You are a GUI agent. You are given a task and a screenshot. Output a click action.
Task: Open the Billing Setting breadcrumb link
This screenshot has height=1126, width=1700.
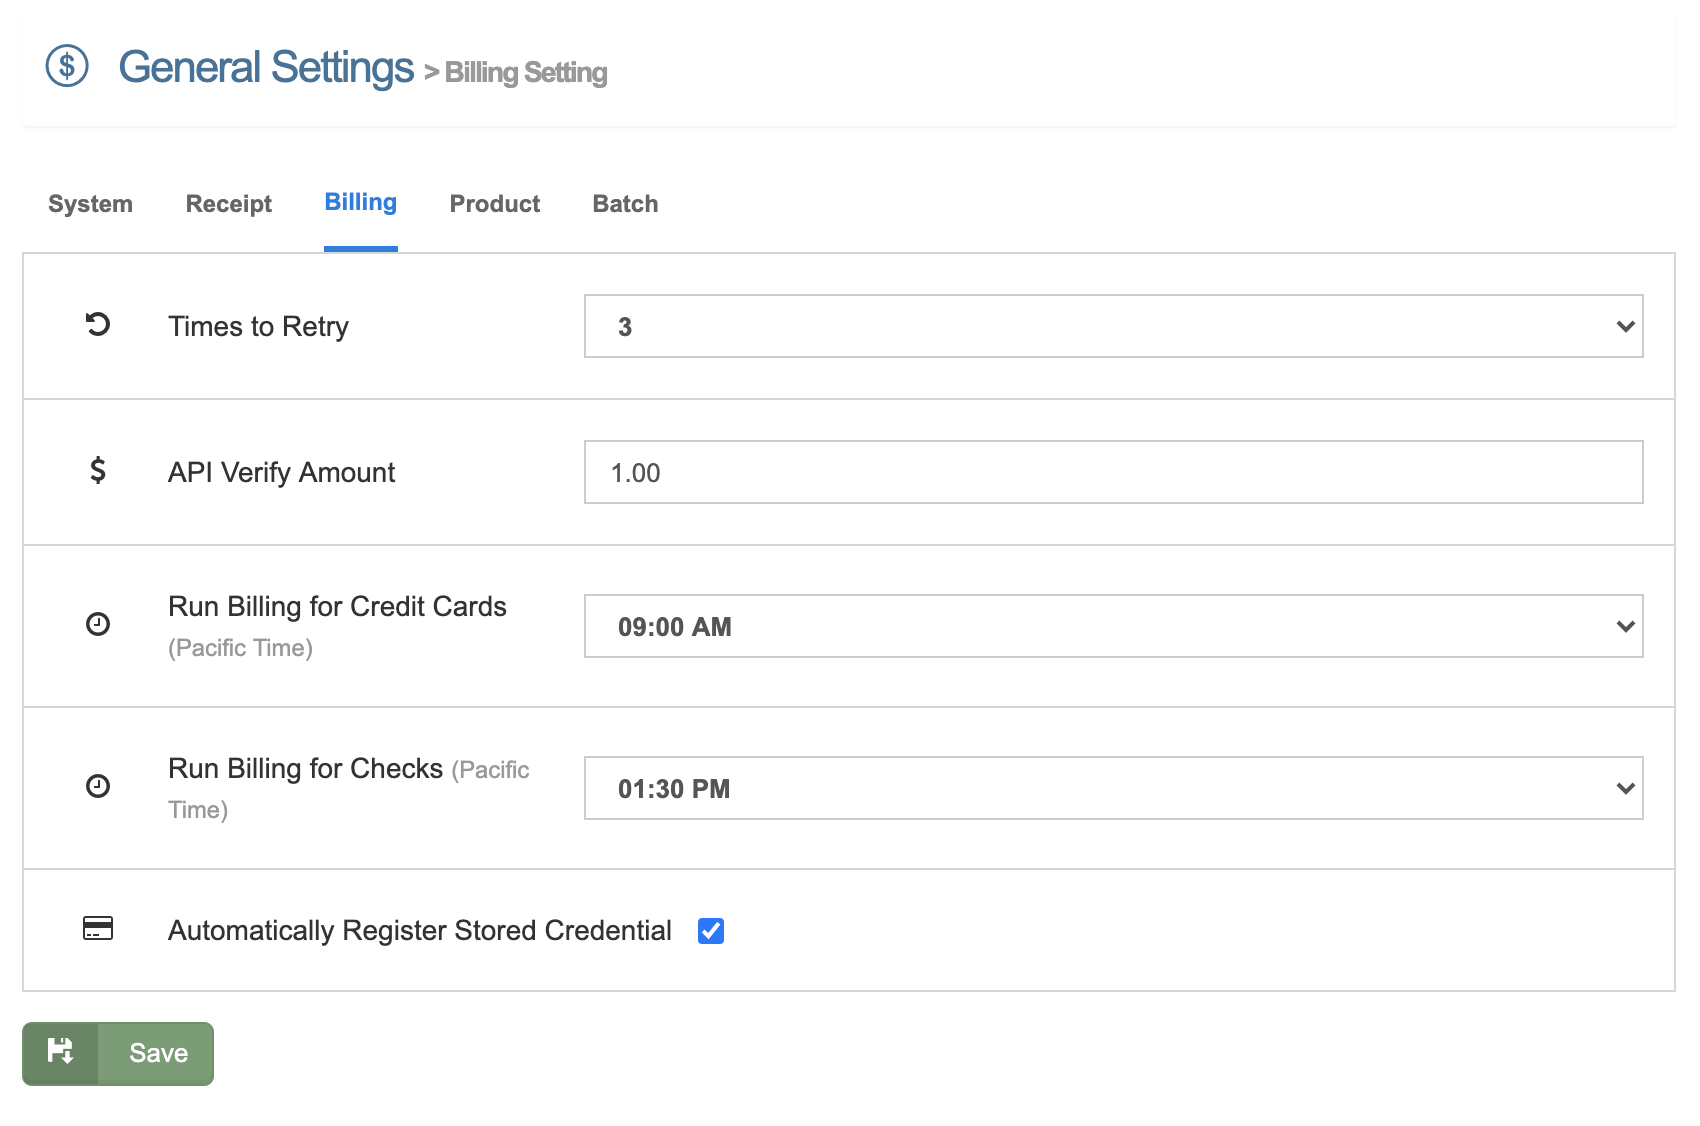point(526,71)
